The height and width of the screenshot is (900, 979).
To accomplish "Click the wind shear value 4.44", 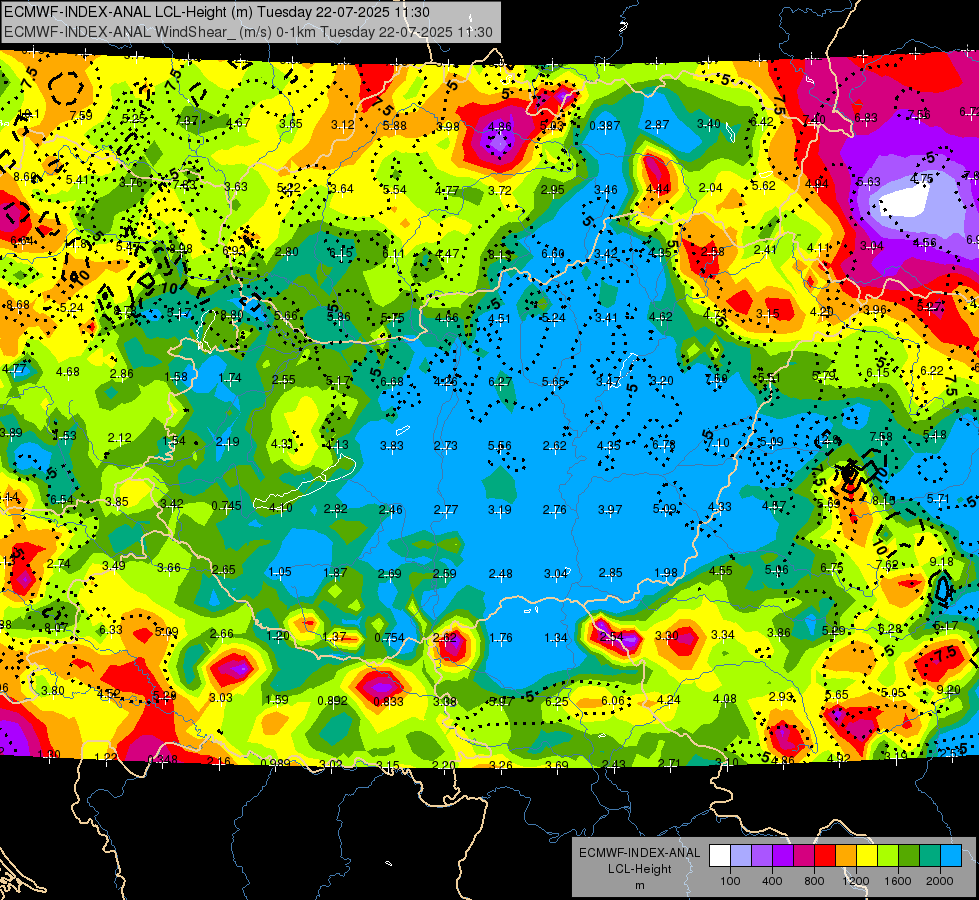I will pos(658,189).
